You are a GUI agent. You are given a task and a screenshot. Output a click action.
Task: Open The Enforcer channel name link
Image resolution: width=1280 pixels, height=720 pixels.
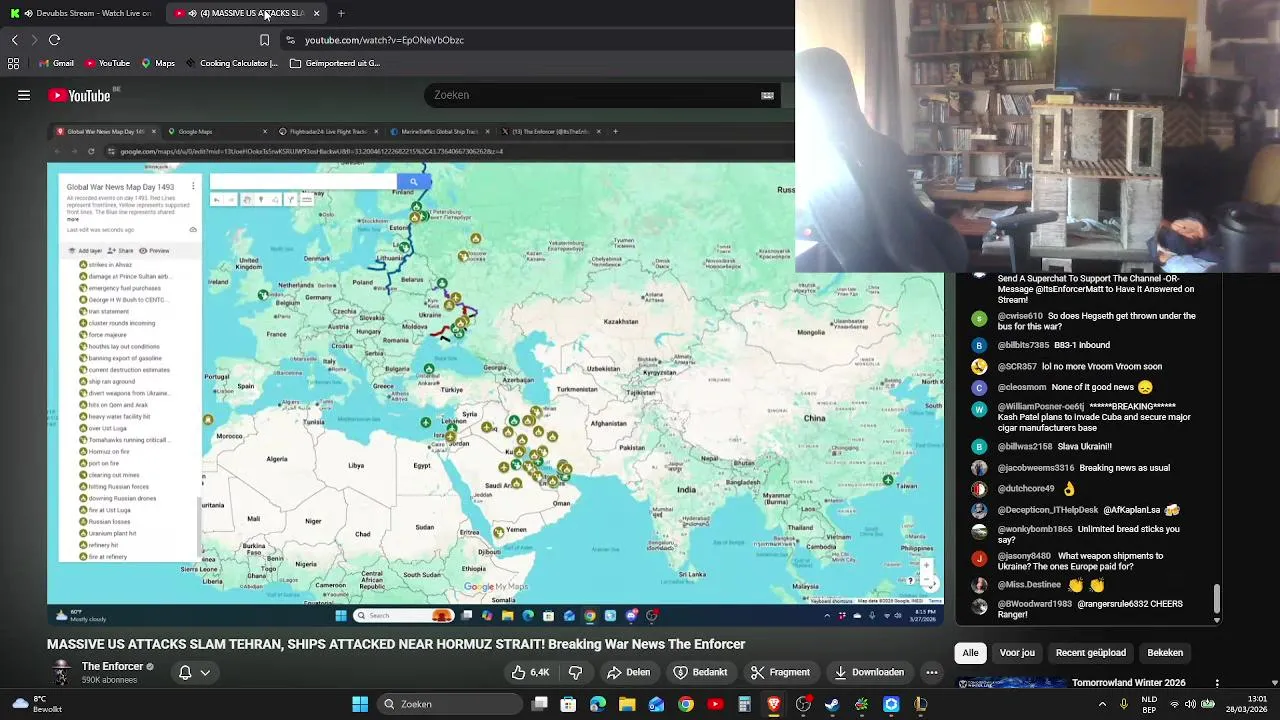[x=112, y=667]
